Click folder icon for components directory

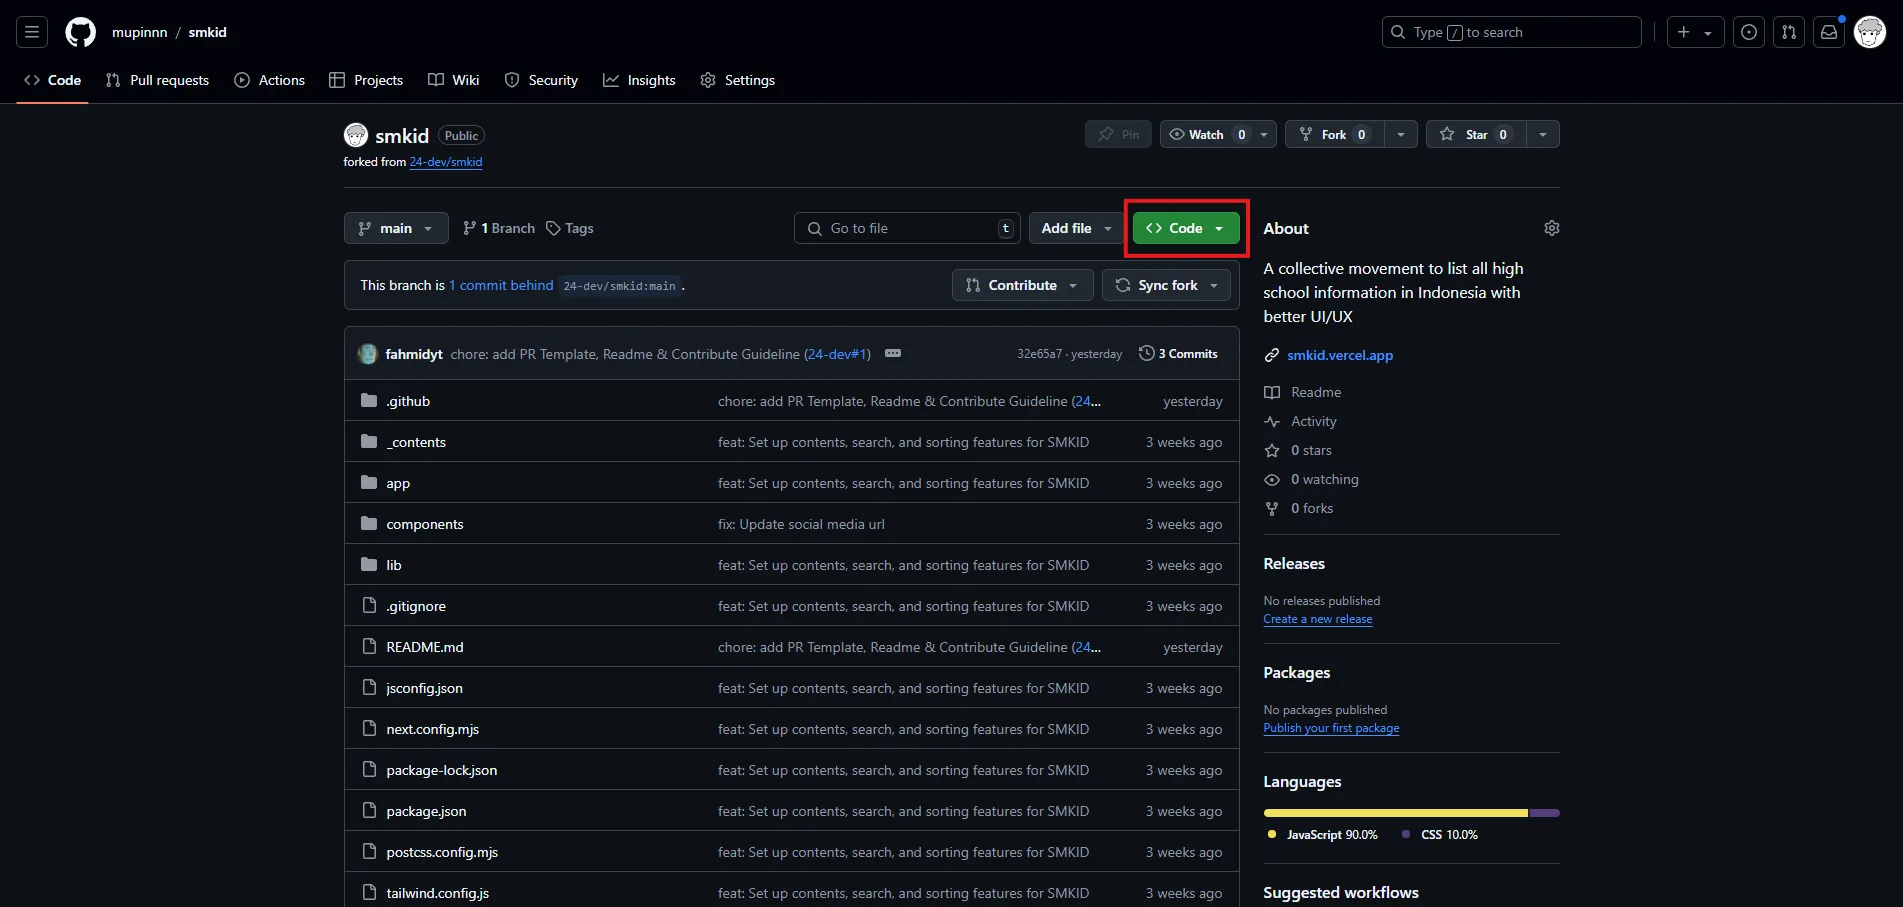click(x=369, y=523)
